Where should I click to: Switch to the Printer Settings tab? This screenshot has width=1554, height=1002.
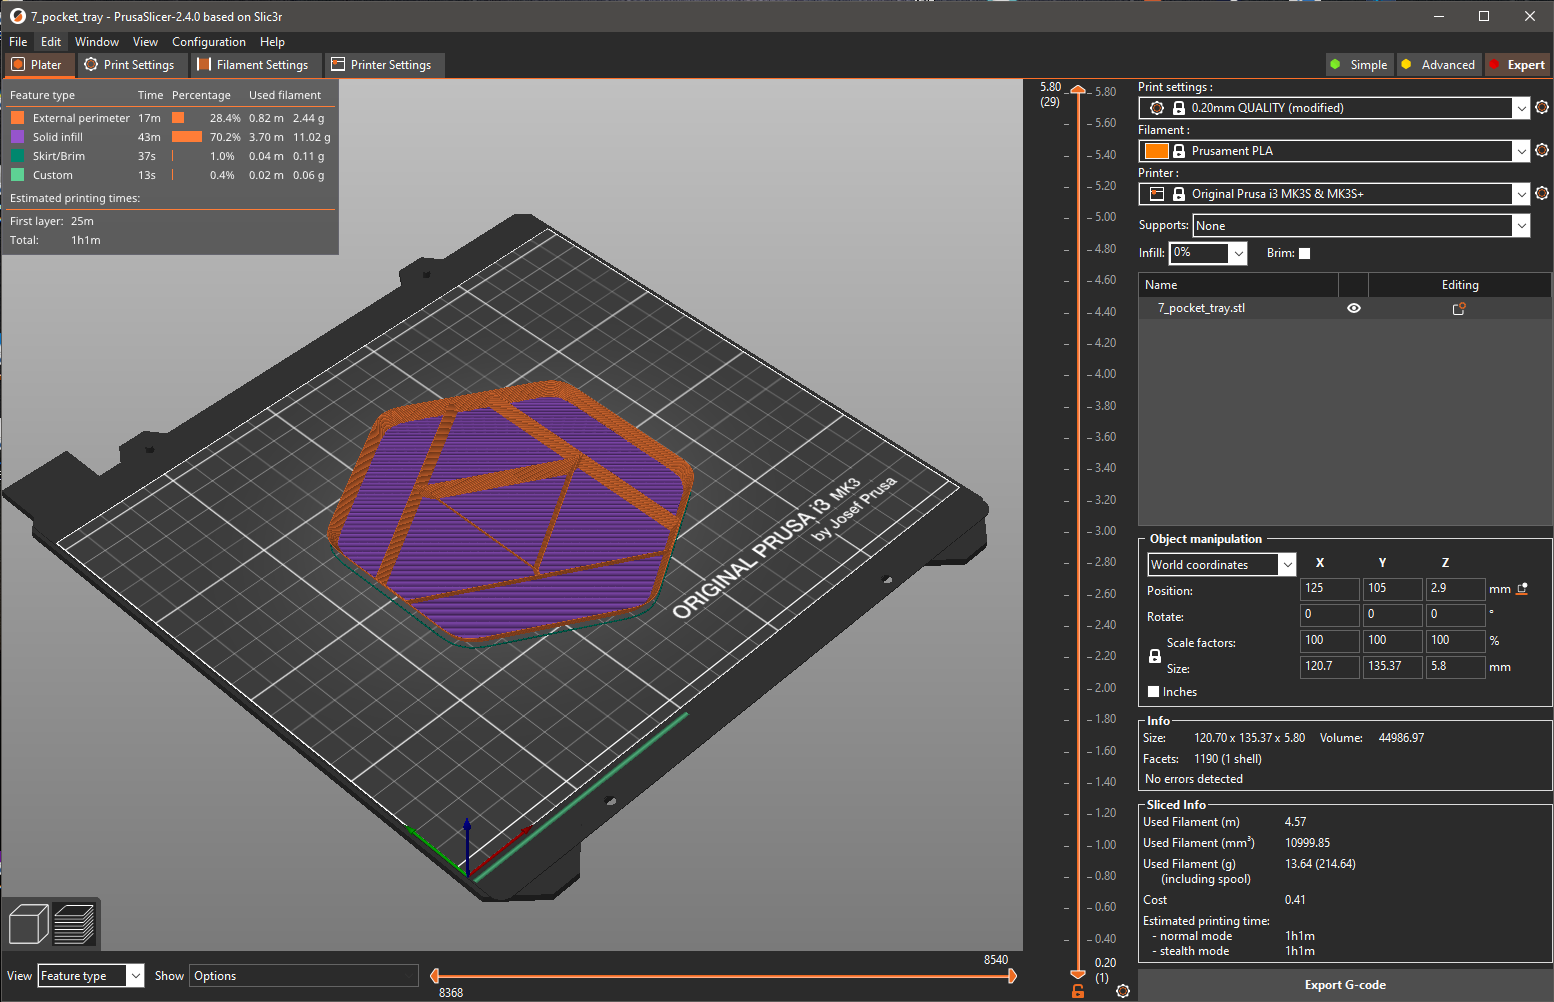[382, 65]
